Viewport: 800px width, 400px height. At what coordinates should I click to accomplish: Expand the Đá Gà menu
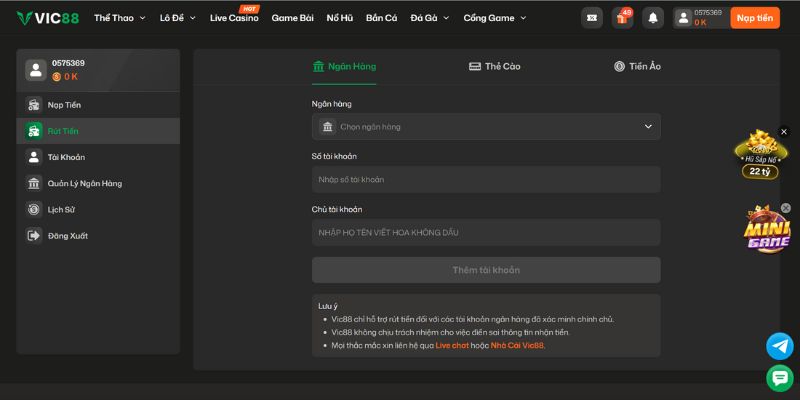[x=429, y=18]
